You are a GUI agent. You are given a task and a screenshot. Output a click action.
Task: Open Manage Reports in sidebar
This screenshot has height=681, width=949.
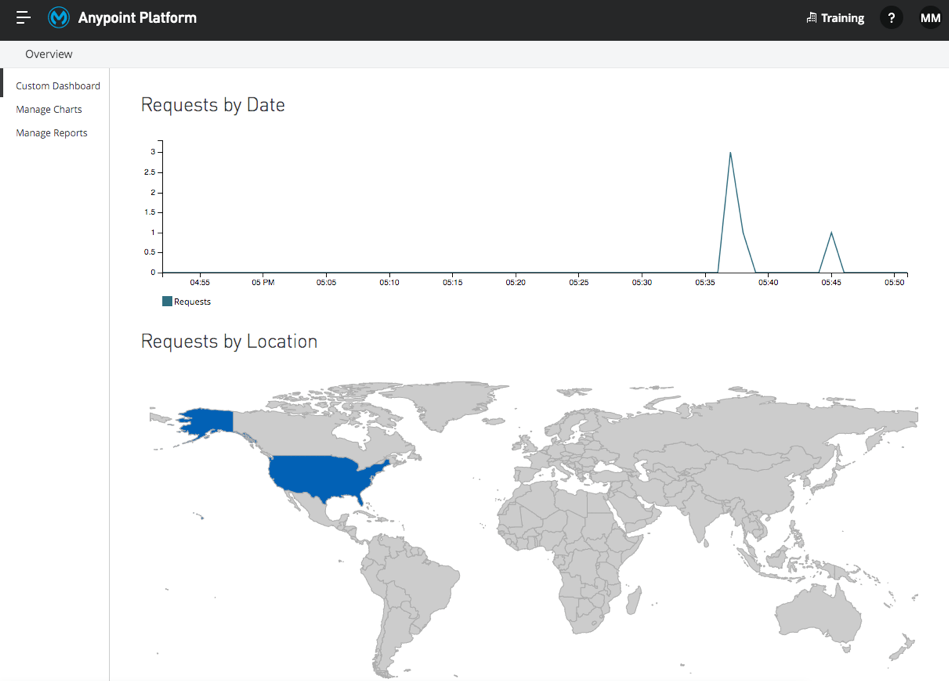[51, 133]
